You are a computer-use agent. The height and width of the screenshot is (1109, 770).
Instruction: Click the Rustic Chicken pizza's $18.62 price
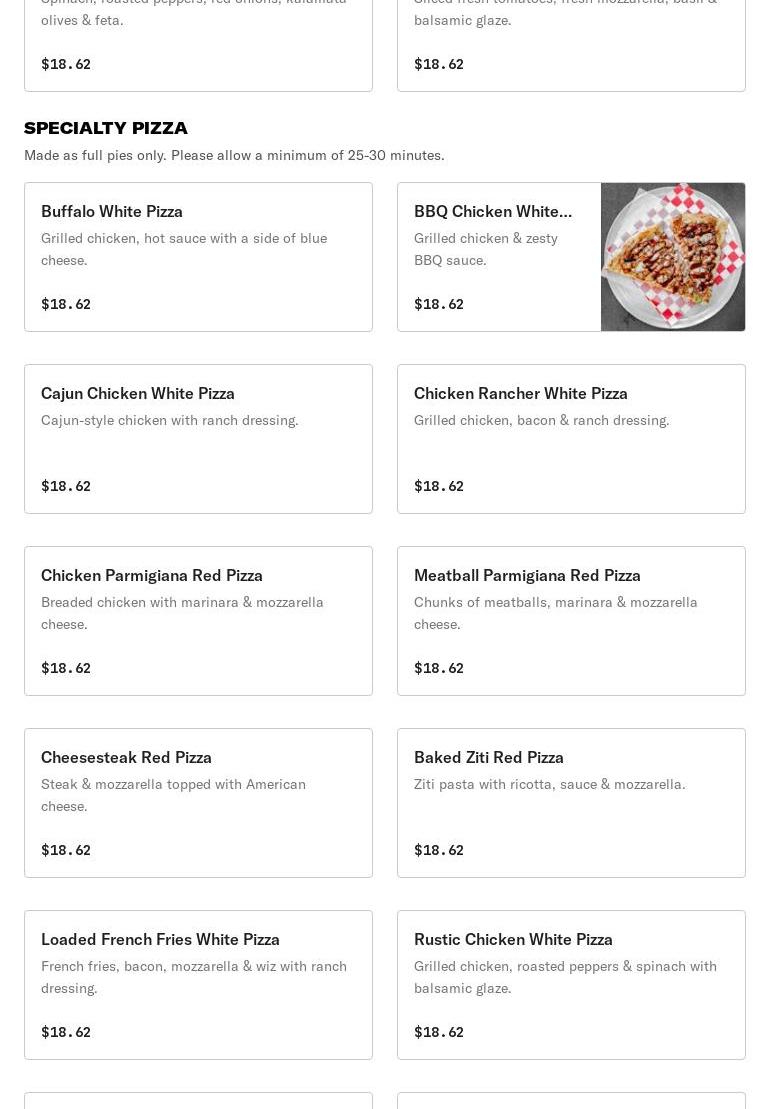[x=439, y=1032]
